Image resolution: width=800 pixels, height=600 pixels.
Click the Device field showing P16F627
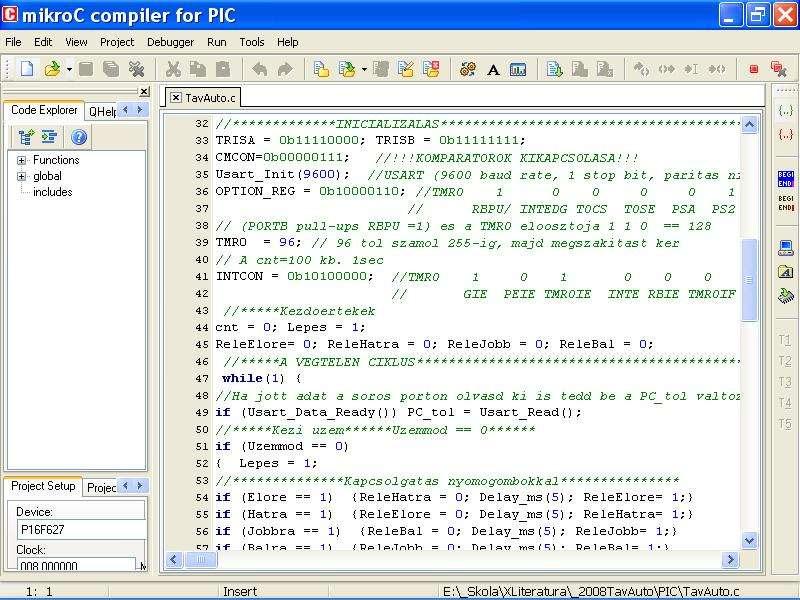[81, 530]
